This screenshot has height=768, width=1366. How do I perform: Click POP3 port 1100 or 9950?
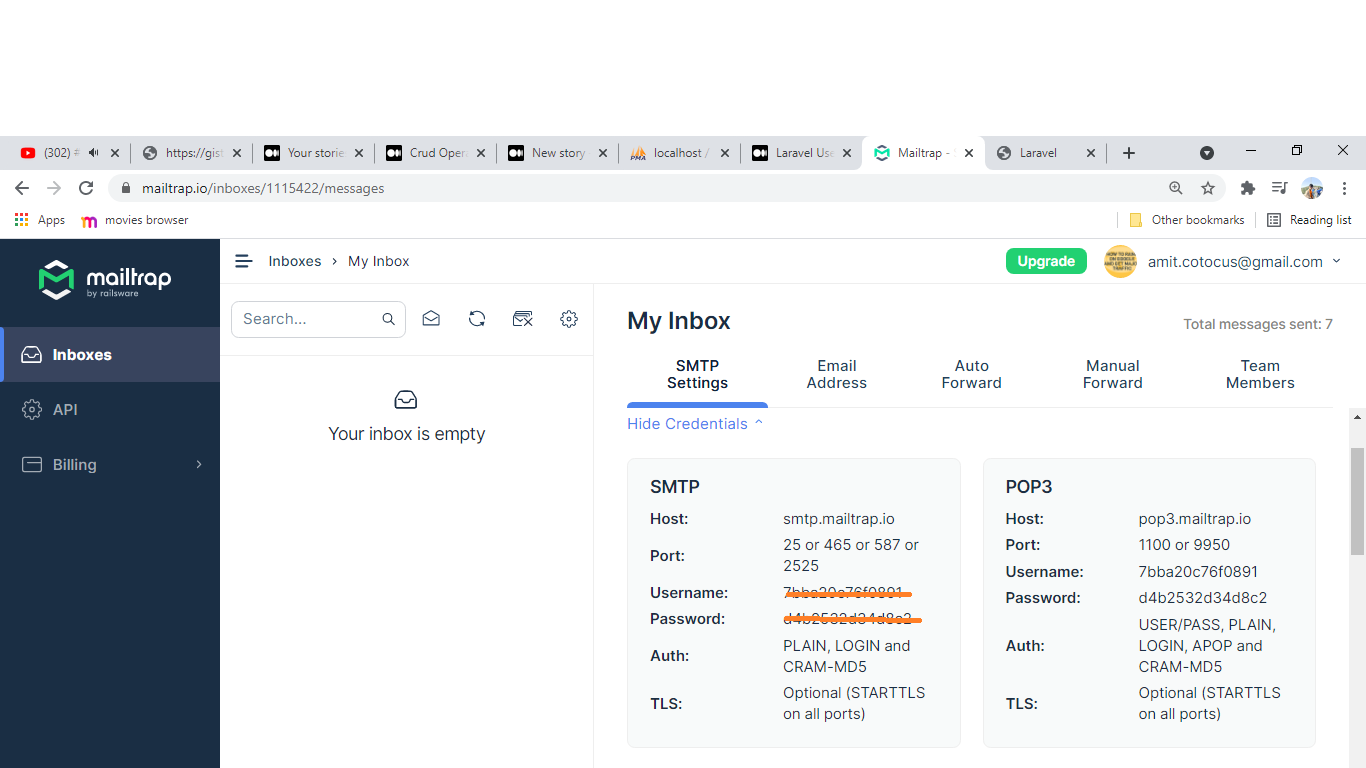[x=1184, y=545]
